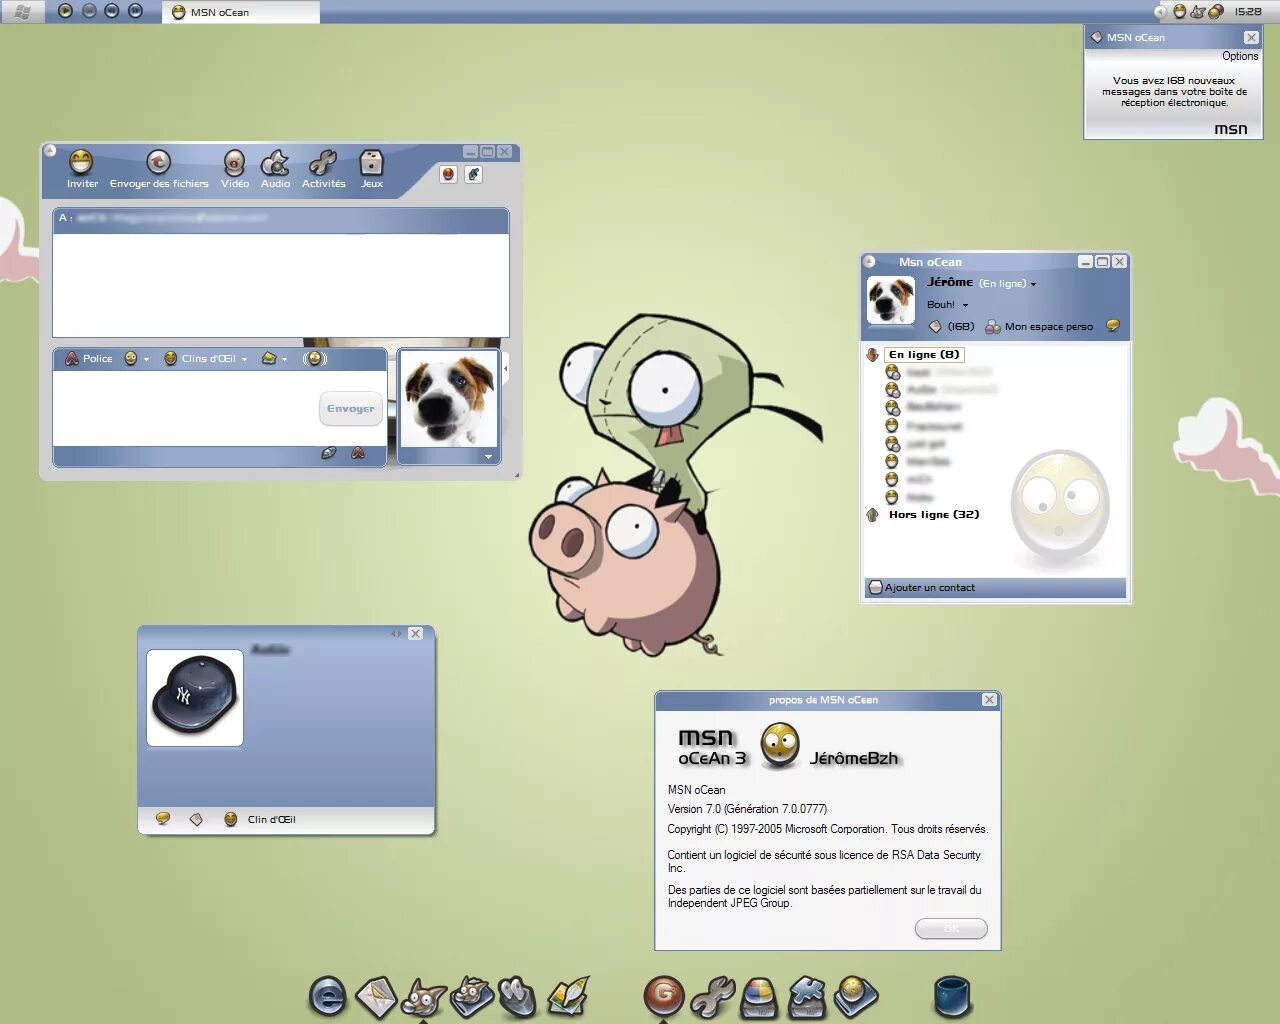Click the MSN oCean taskbar tab
The image size is (1280, 1024).
click(x=240, y=12)
